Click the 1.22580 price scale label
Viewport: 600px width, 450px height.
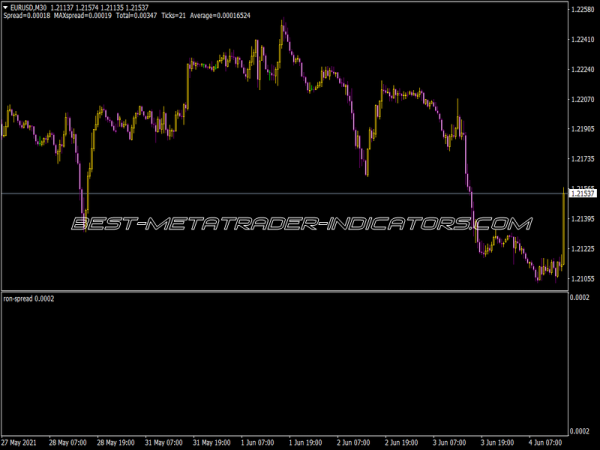tap(582, 10)
